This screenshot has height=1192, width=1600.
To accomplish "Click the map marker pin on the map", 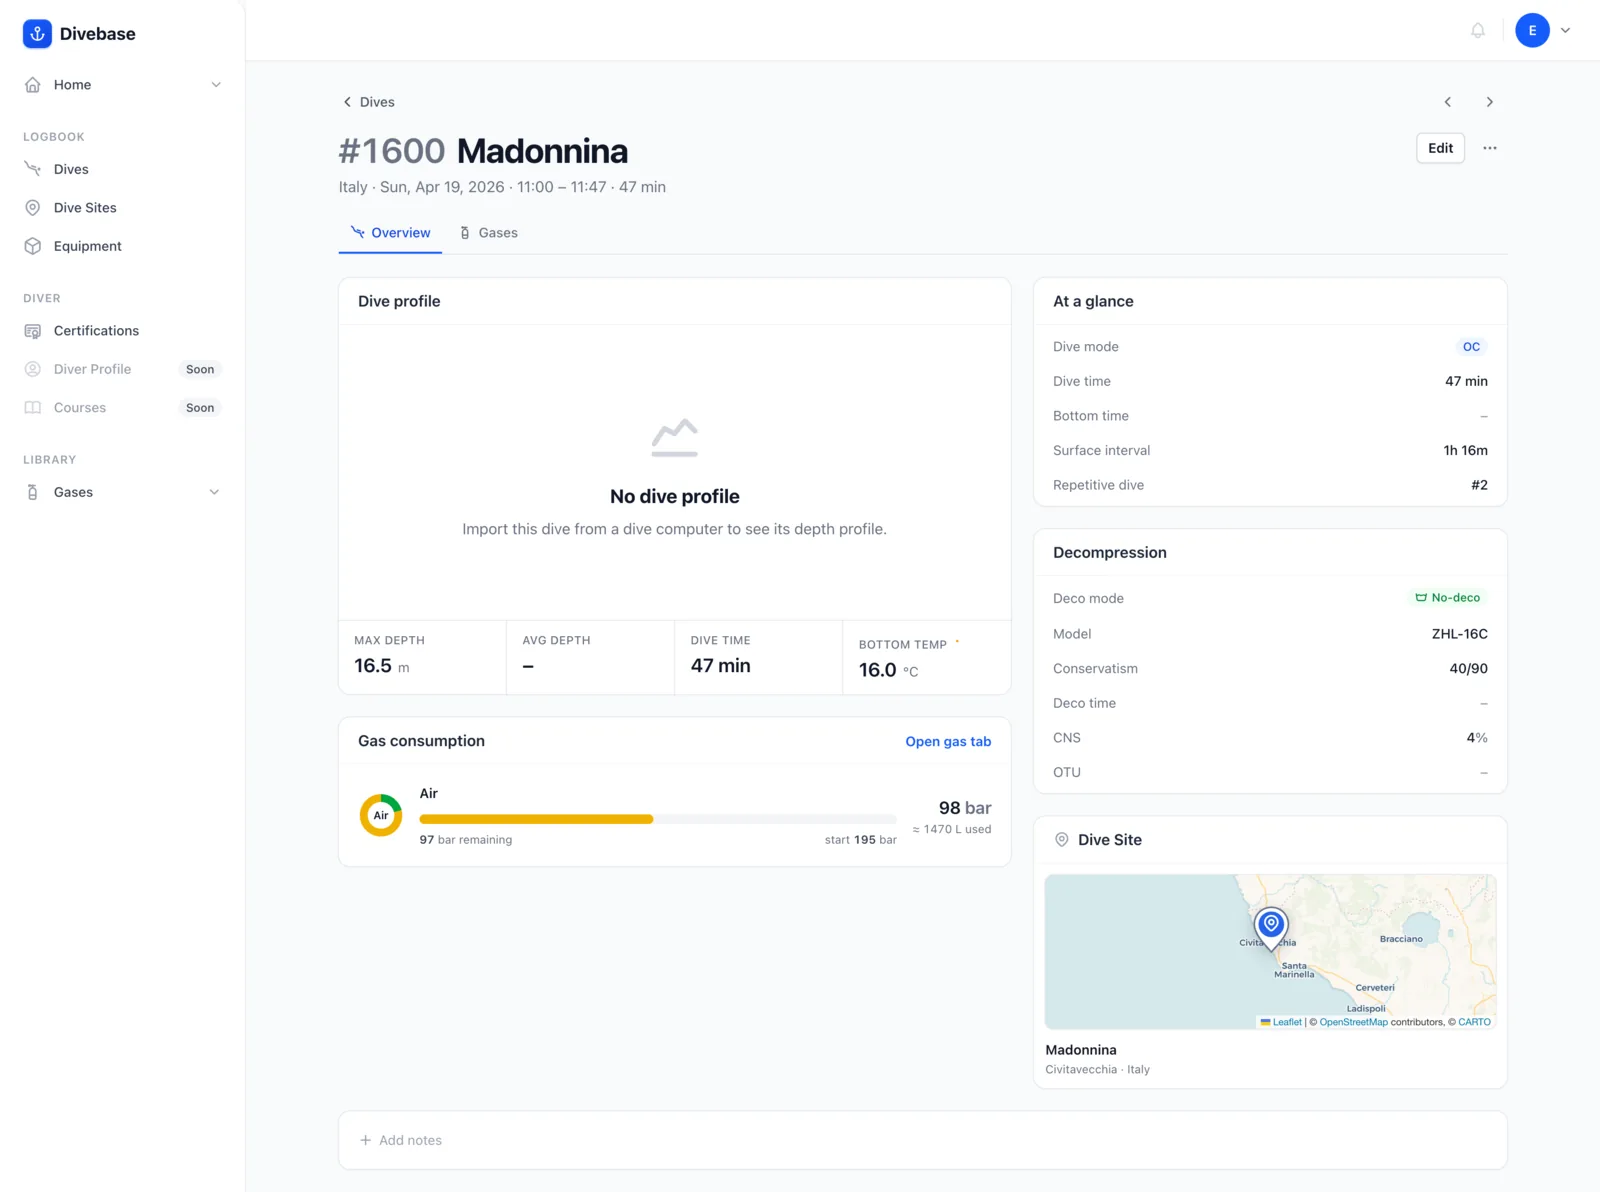I will (x=1271, y=927).
